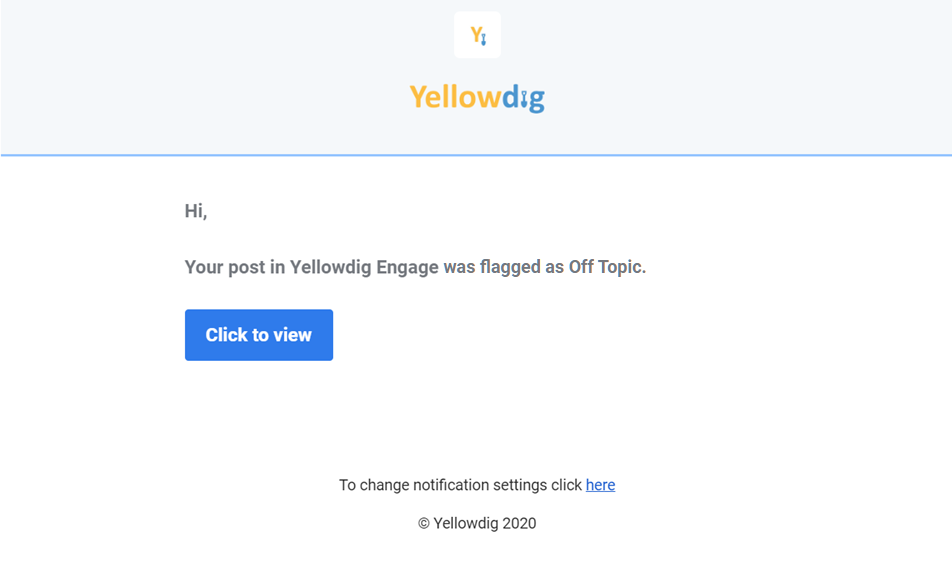Click the copyright symbol in the footer
Screen dimensions: 952x570
[424, 523]
